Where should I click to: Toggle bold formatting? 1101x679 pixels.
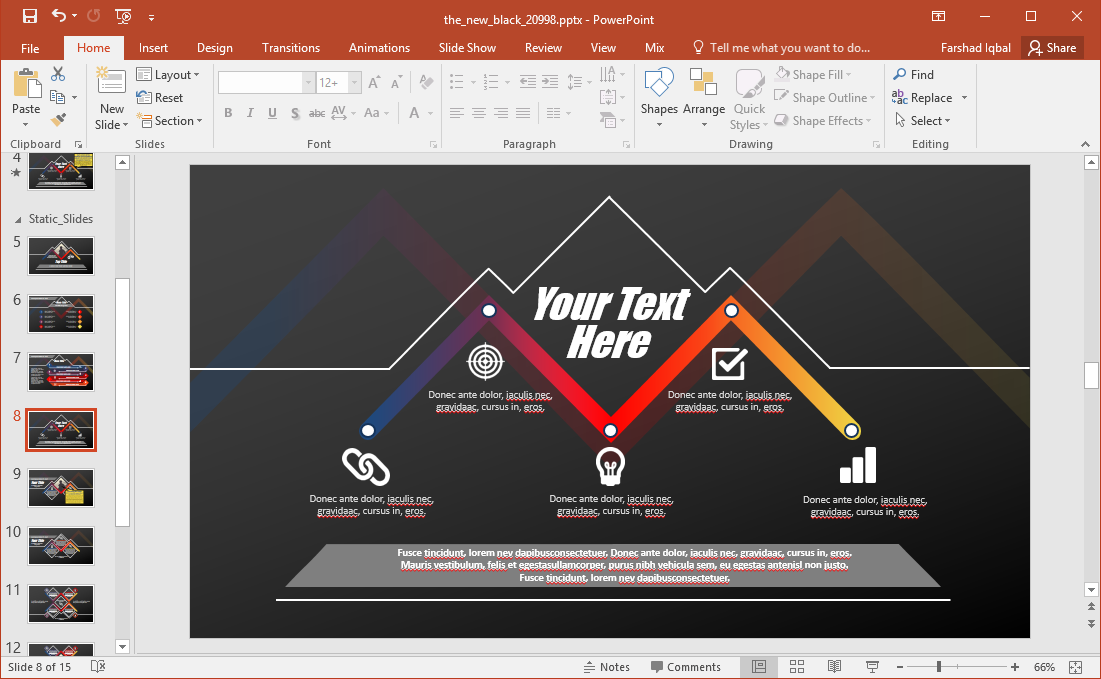228,113
